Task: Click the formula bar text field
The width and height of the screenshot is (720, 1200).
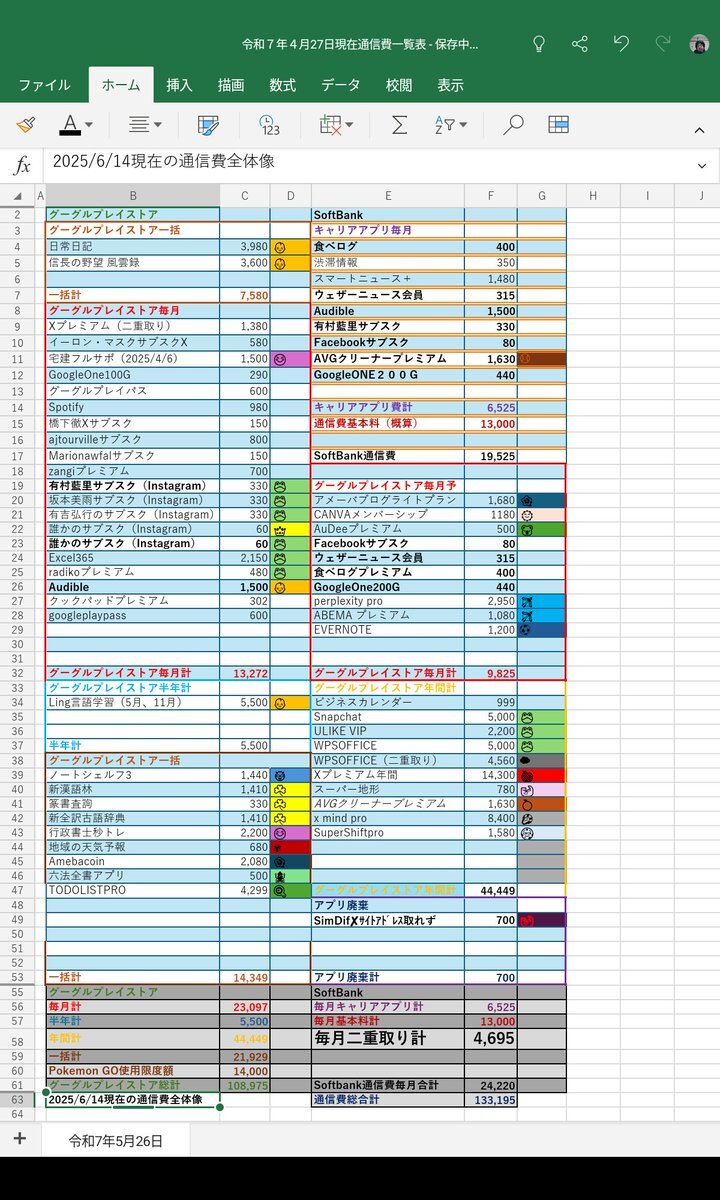Action: point(365,164)
